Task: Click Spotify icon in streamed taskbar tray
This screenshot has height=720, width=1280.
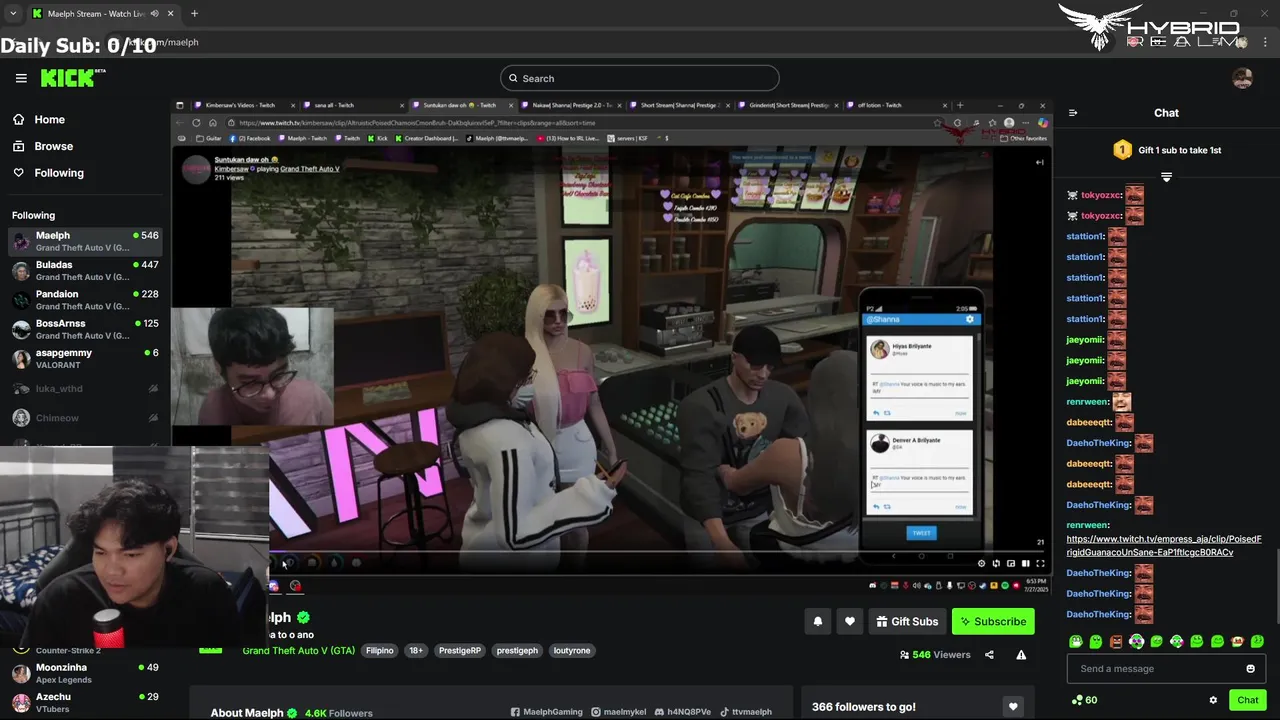Action: (x=1005, y=586)
